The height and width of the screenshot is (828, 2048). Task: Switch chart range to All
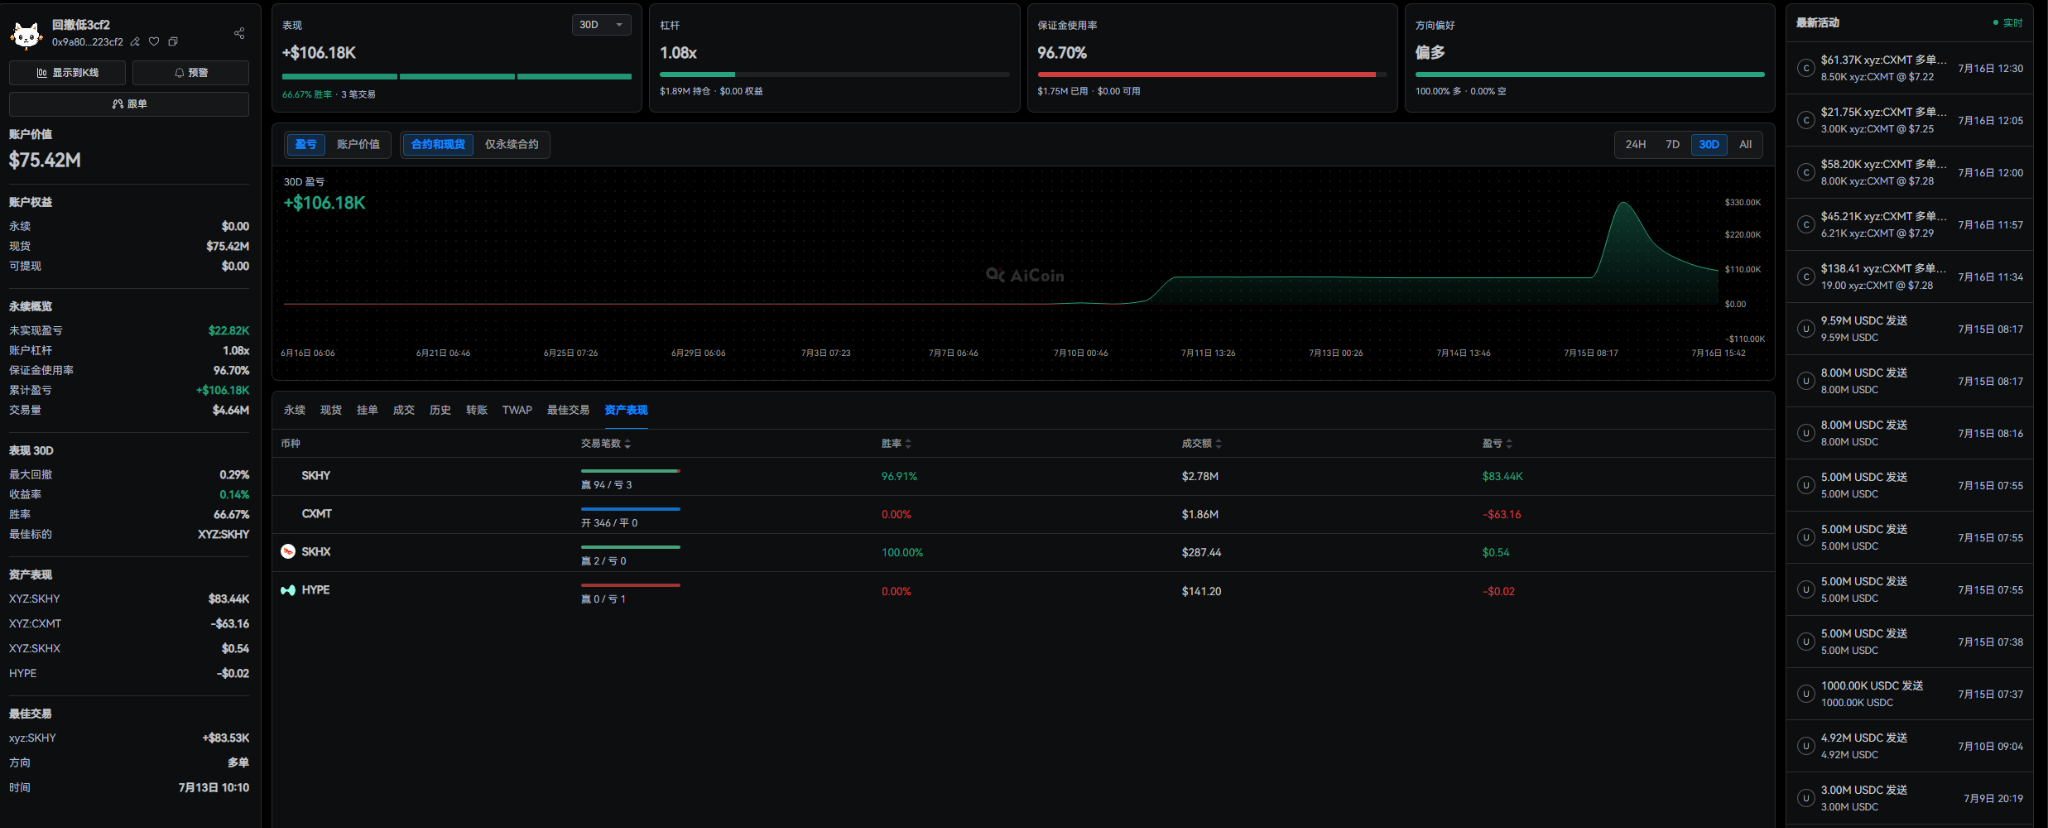click(x=1745, y=145)
